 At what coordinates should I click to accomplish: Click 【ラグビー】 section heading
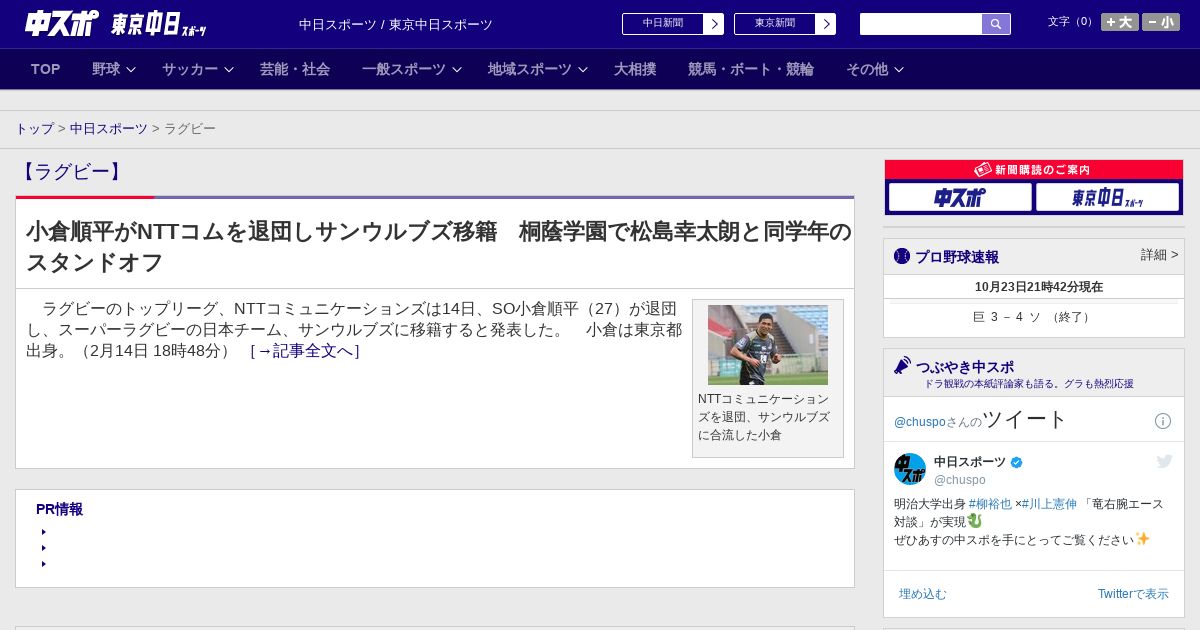click(72, 172)
